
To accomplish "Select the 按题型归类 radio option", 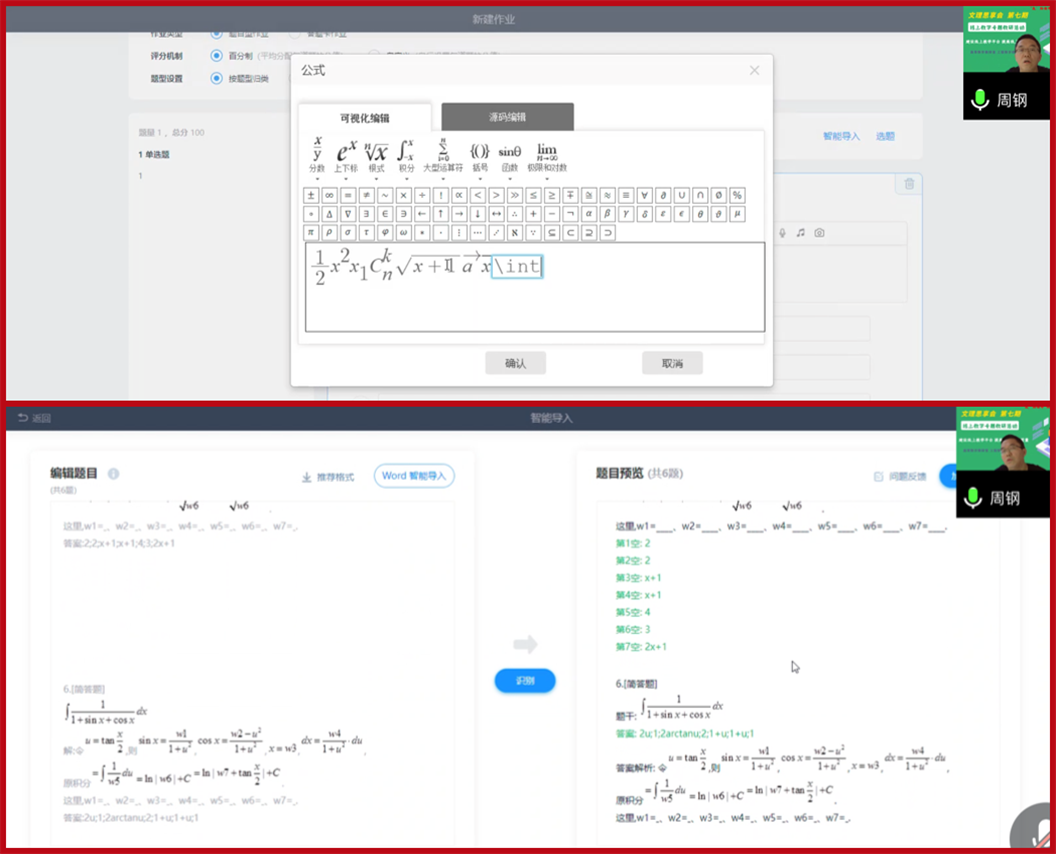I will [216, 78].
